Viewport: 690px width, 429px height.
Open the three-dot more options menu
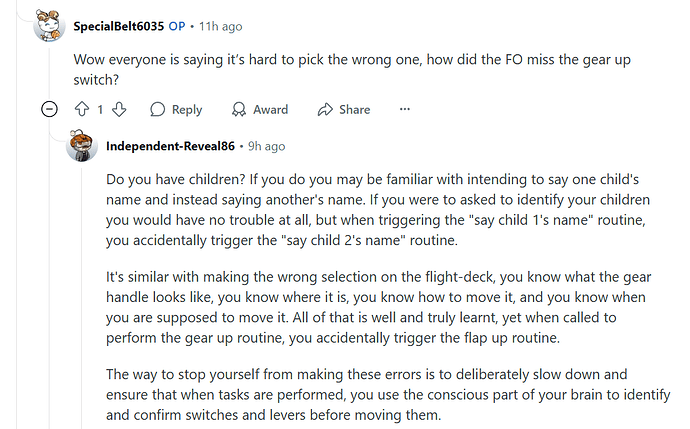pyautogui.click(x=404, y=109)
